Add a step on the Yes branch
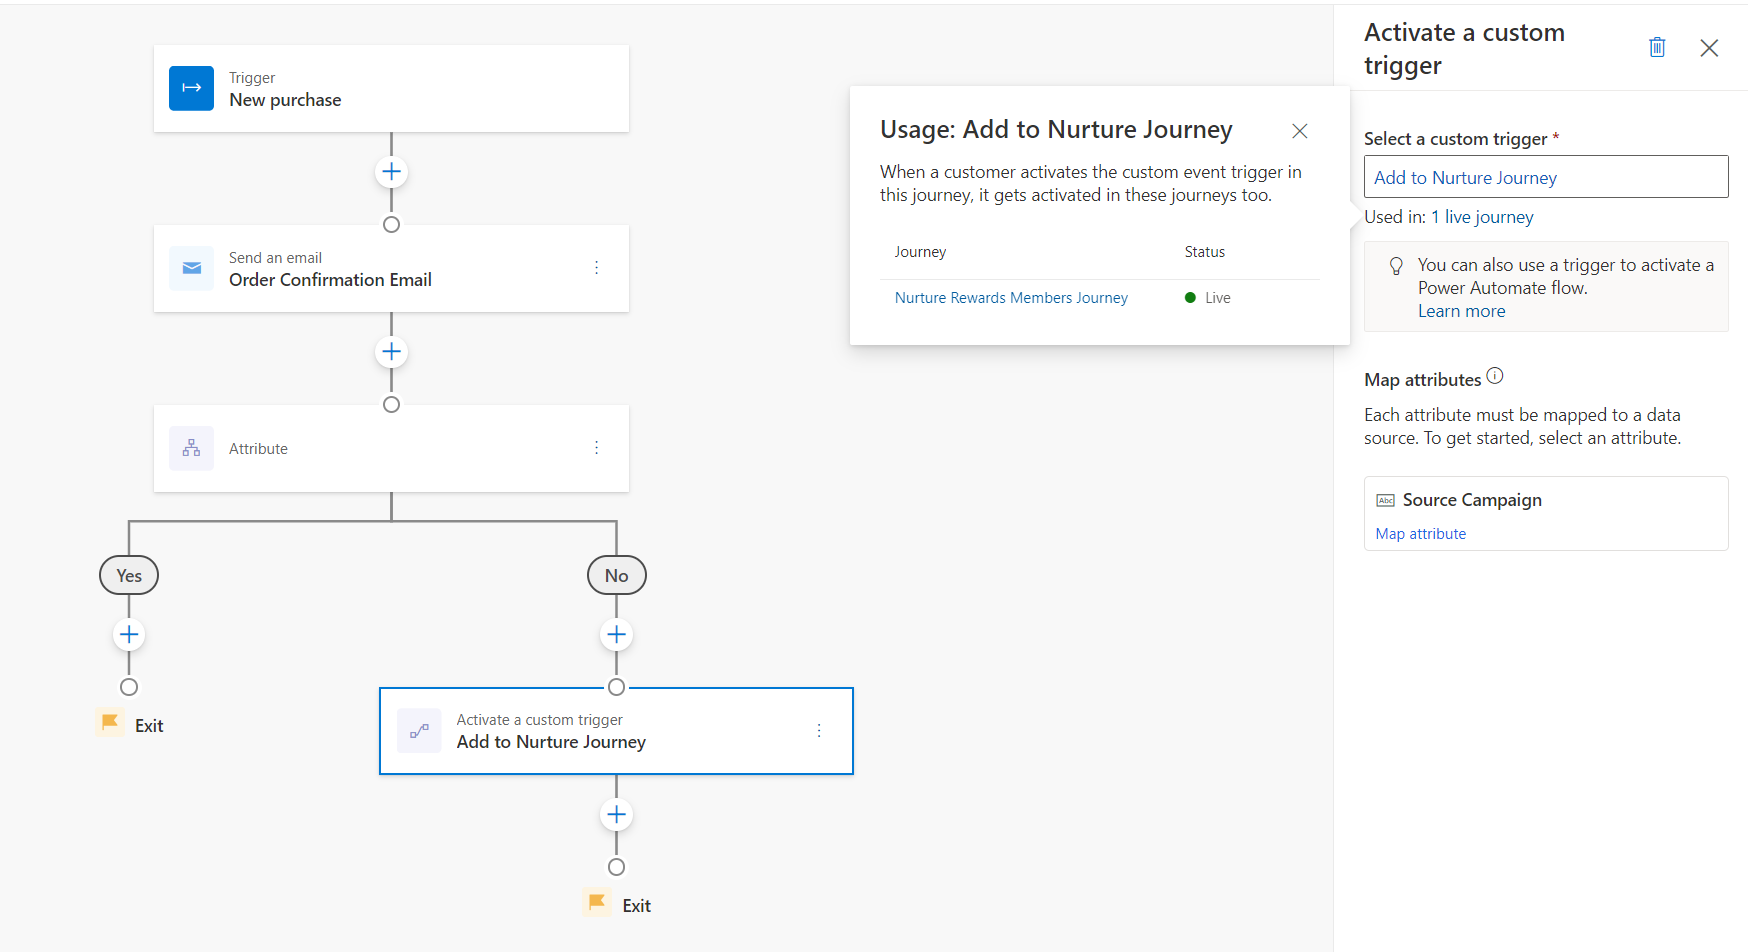 pyautogui.click(x=129, y=635)
